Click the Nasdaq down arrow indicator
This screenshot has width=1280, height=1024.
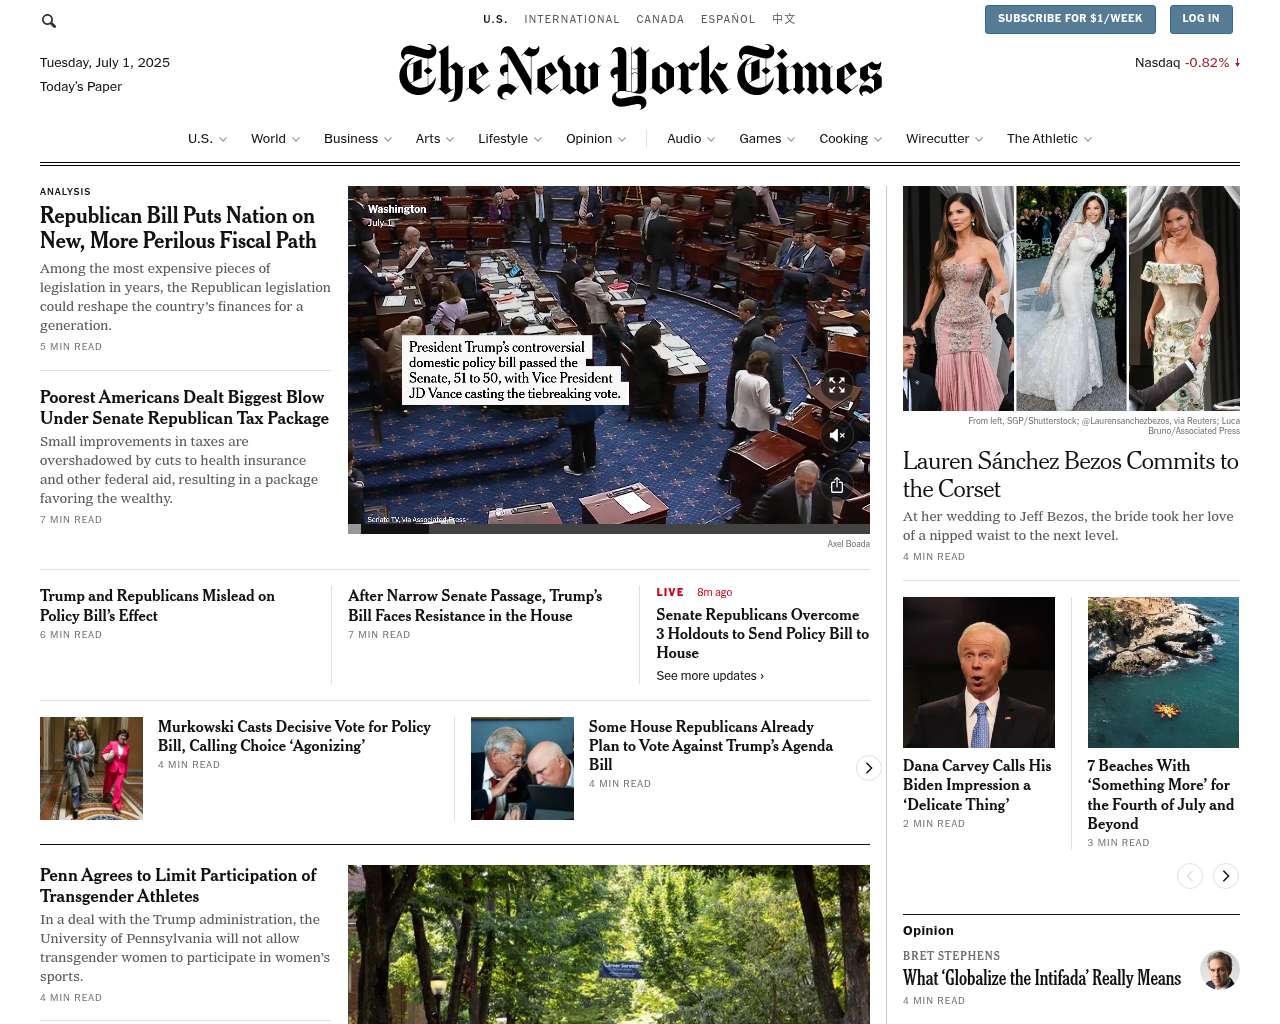1237,62
